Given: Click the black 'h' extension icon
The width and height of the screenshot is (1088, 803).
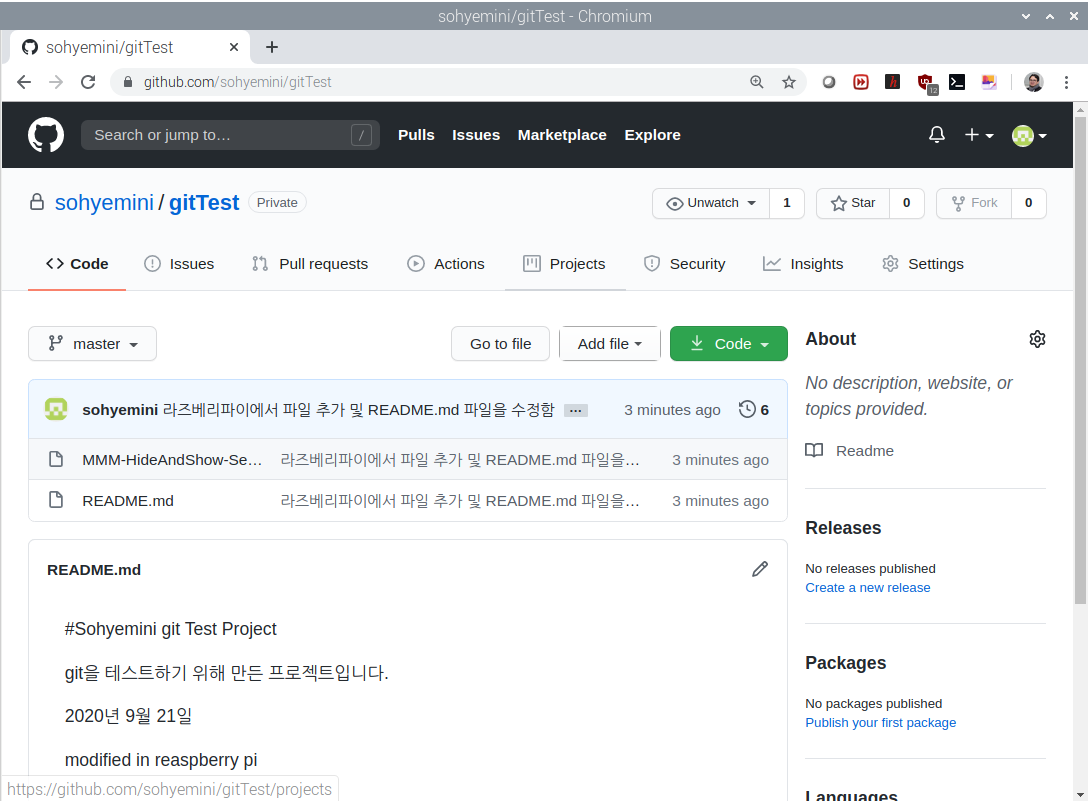Looking at the screenshot, I should point(893,82).
